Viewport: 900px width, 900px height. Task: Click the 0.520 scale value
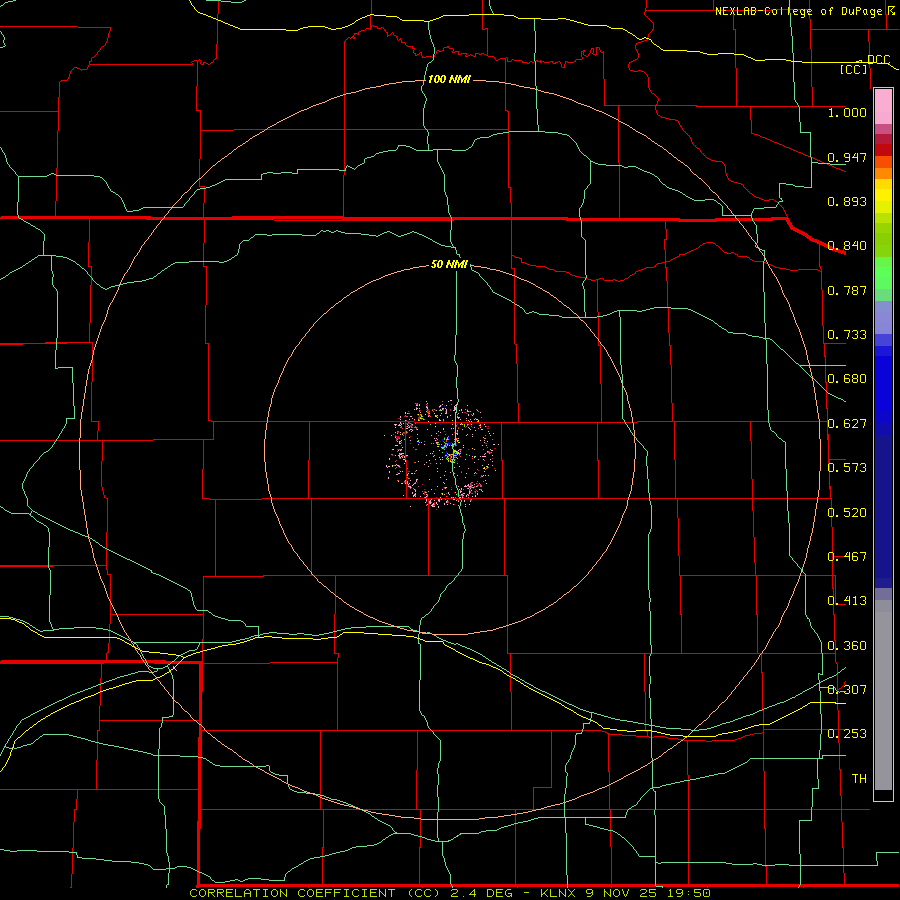(x=847, y=513)
